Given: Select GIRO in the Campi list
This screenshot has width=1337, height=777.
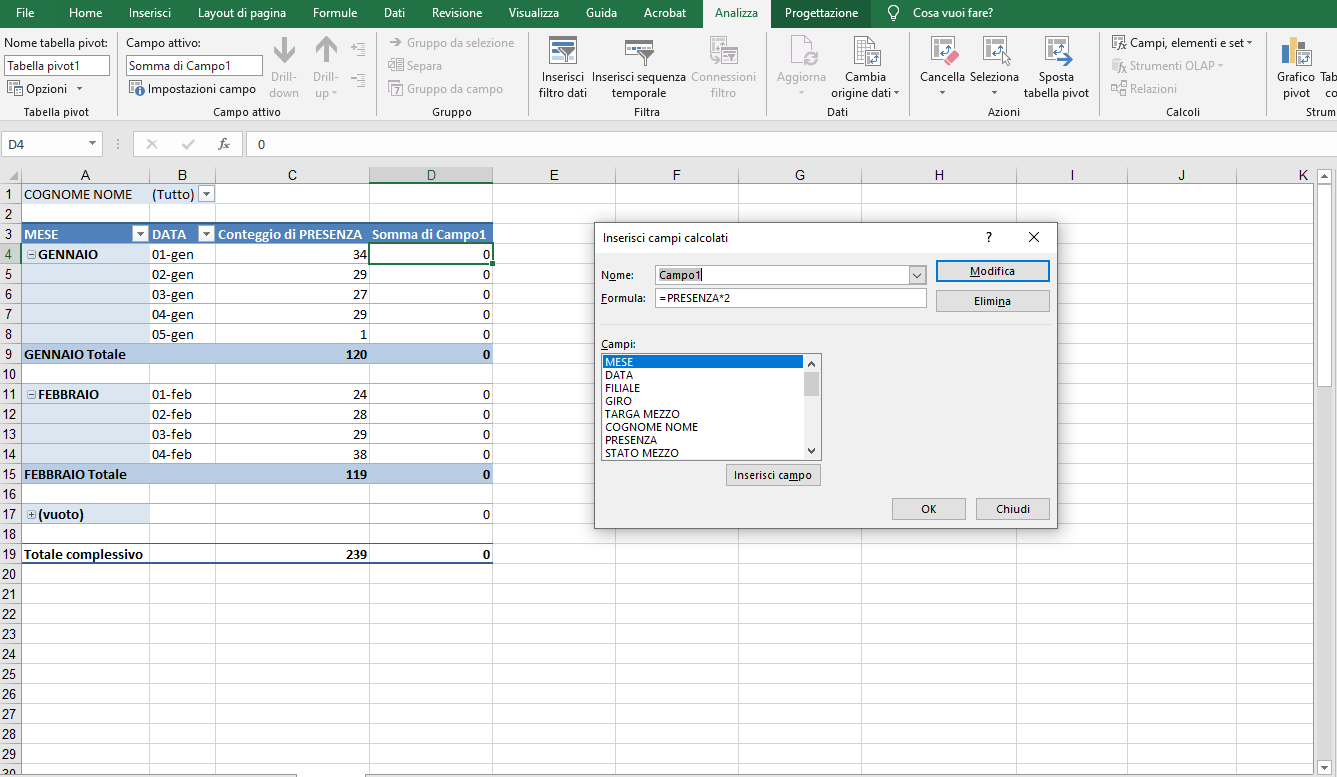Looking at the screenshot, I should tap(703, 401).
